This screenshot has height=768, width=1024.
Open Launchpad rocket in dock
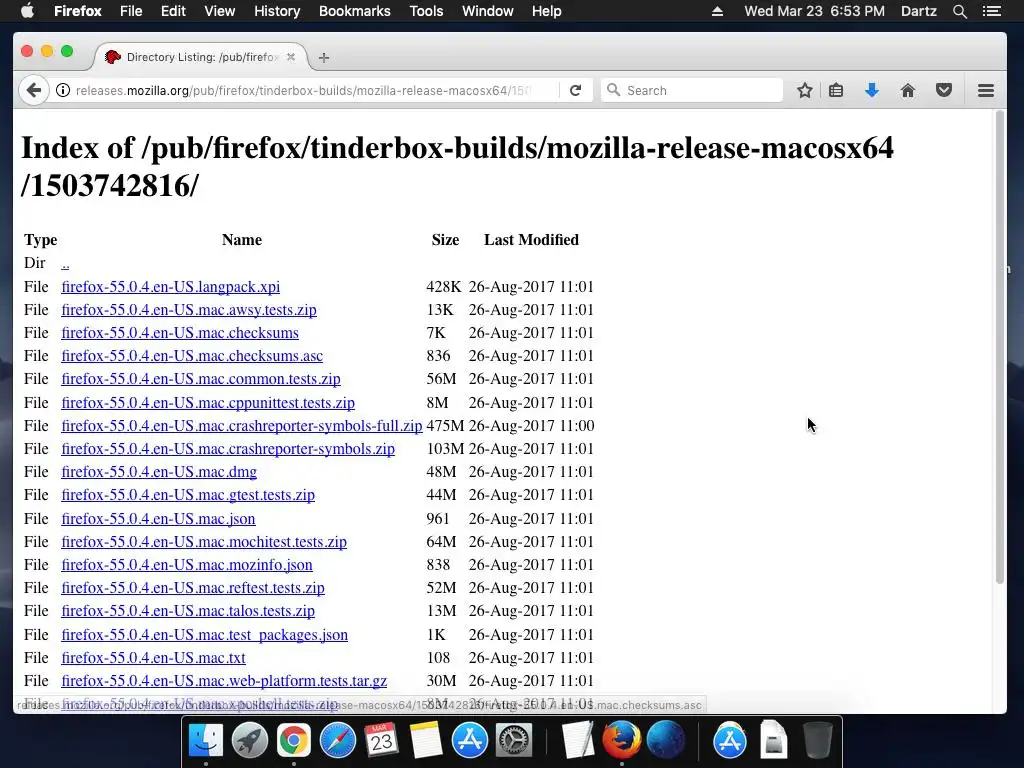click(x=249, y=740)
